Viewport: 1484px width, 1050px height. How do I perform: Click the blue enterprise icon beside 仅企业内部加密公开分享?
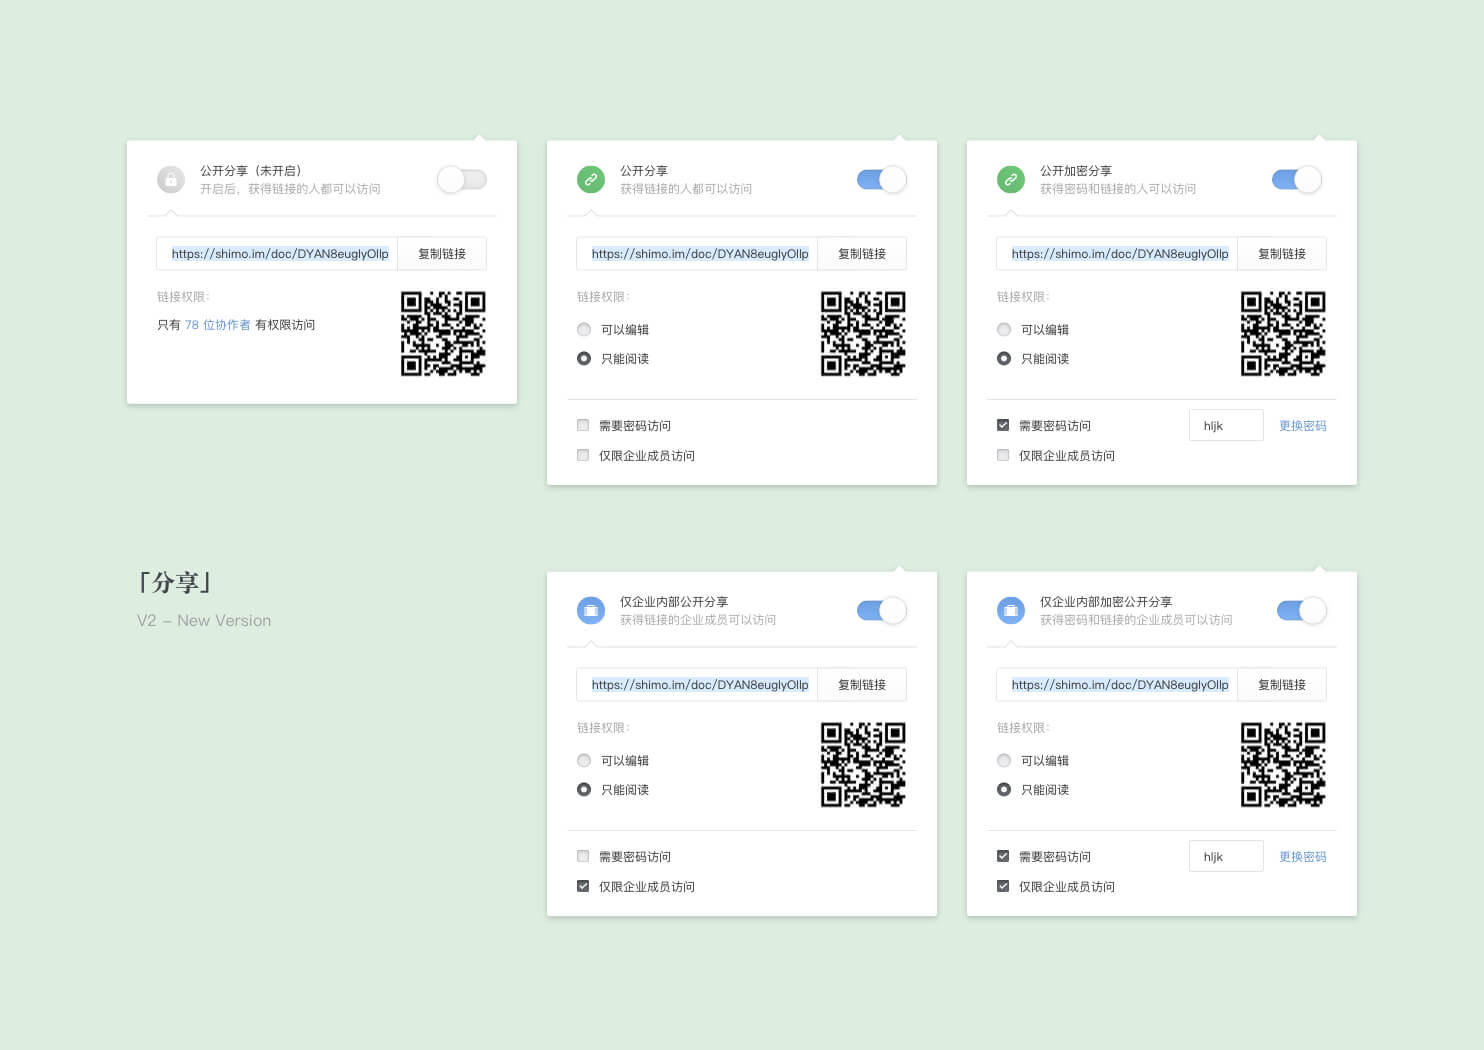(1011, 610)
